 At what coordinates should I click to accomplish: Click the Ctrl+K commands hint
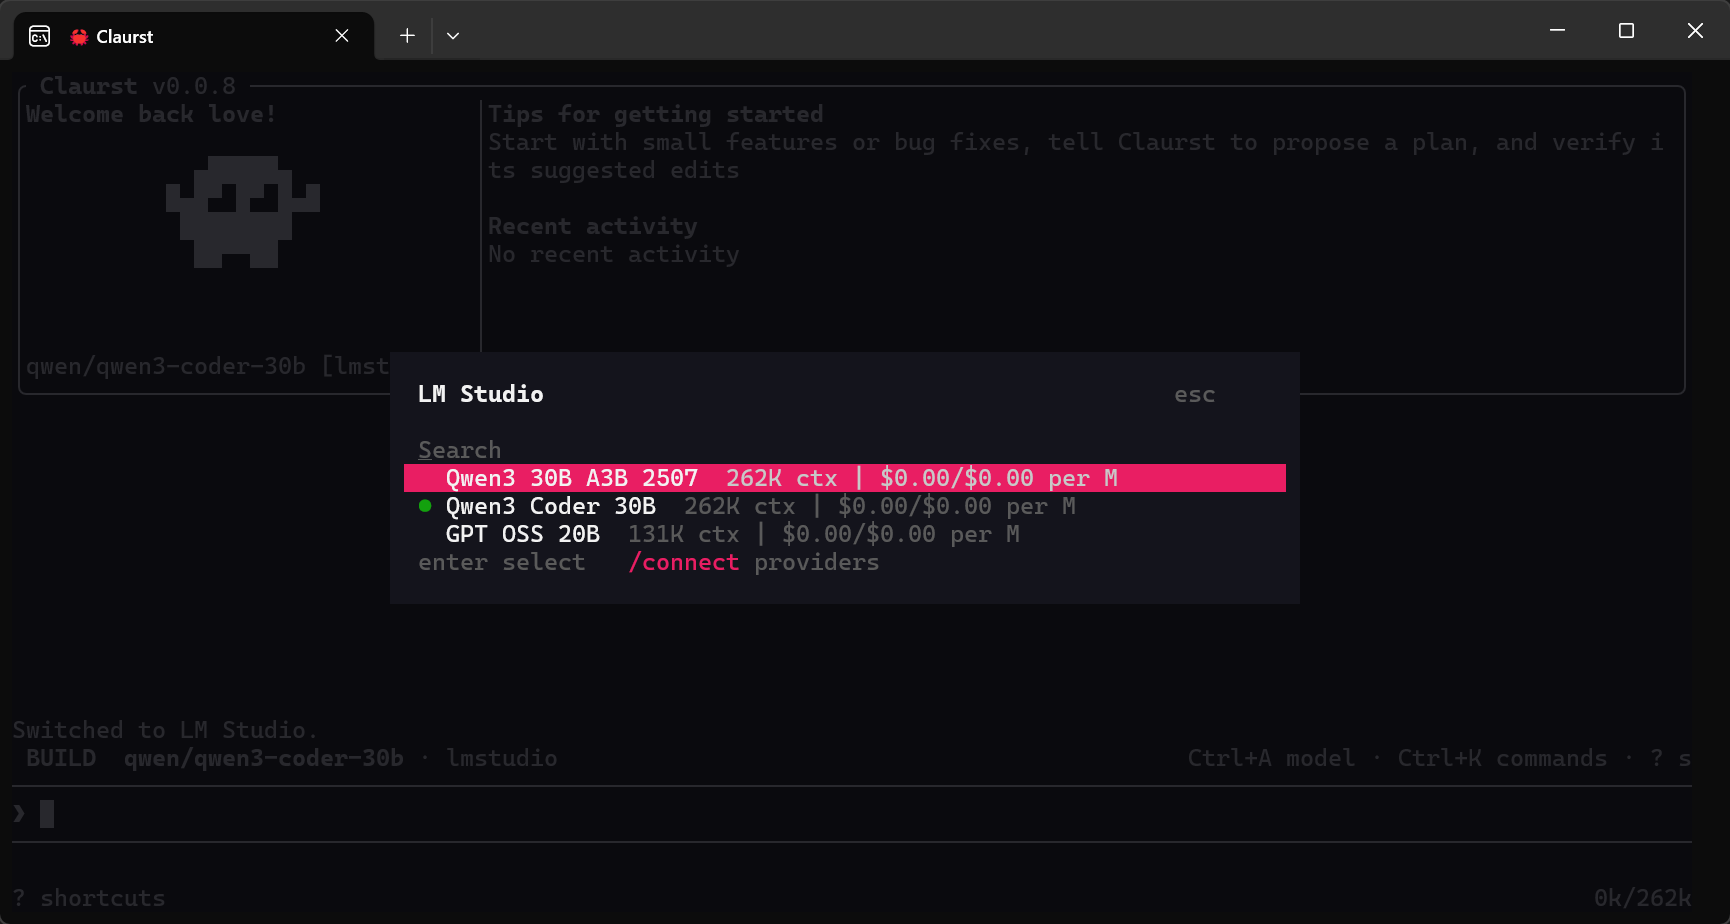pos(1502,758)
